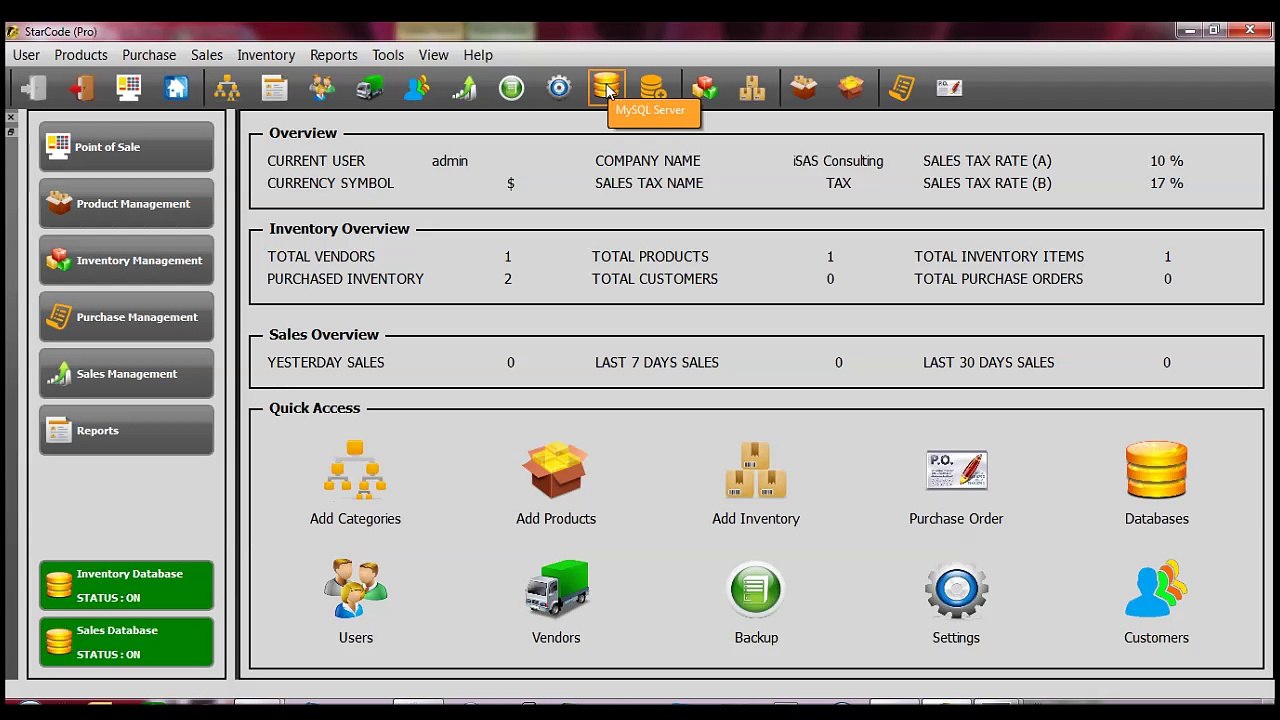Open Users in Quick Access
The width and height of the screenshot is (1280, 720).
tap(355, 602)
